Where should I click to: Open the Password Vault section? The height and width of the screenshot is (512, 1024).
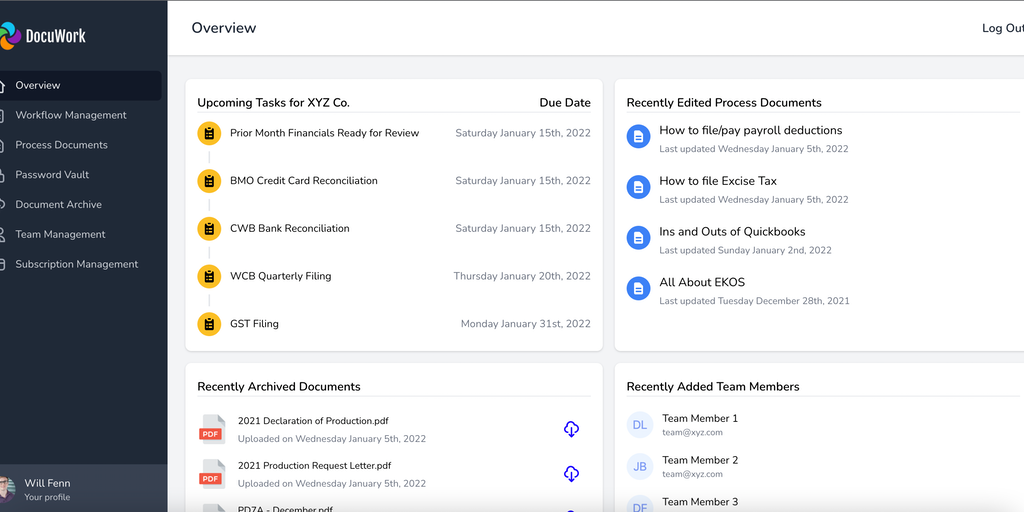pyautogui.click(x=52, y=175)
